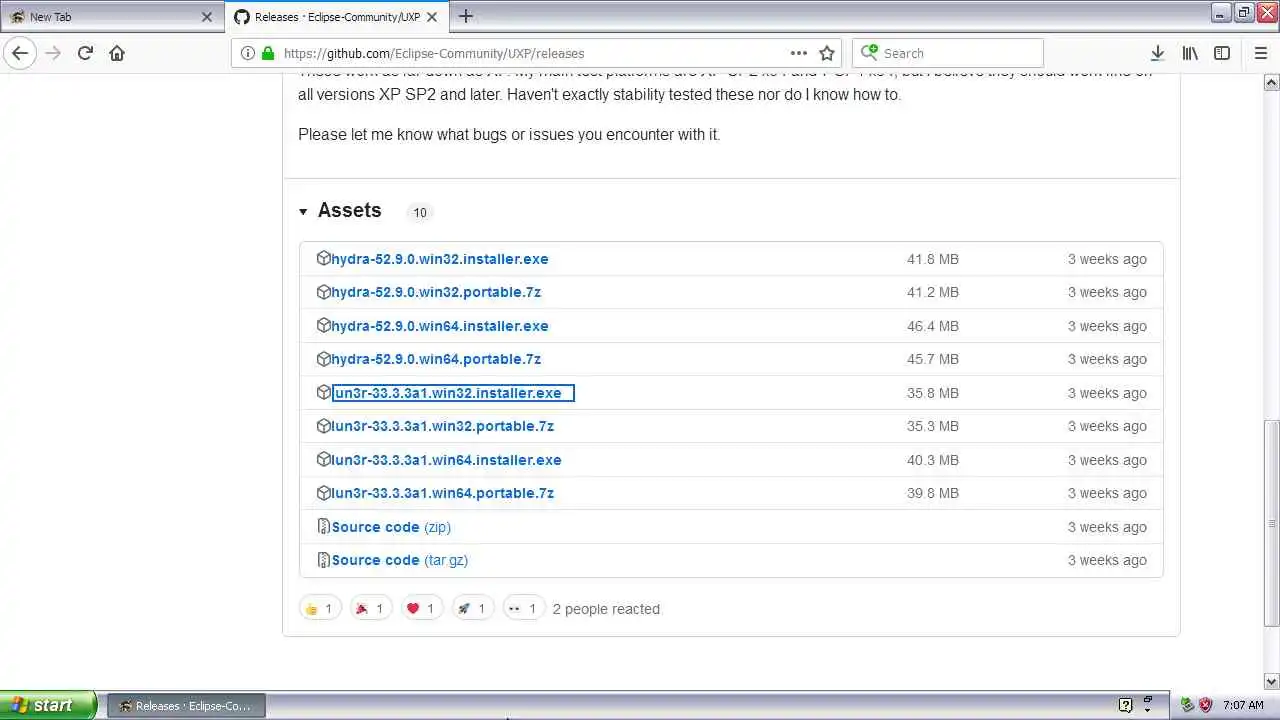The image size is (1280, 720).
Task: Click the forward navigation arrow
Action: pos(53,53)
